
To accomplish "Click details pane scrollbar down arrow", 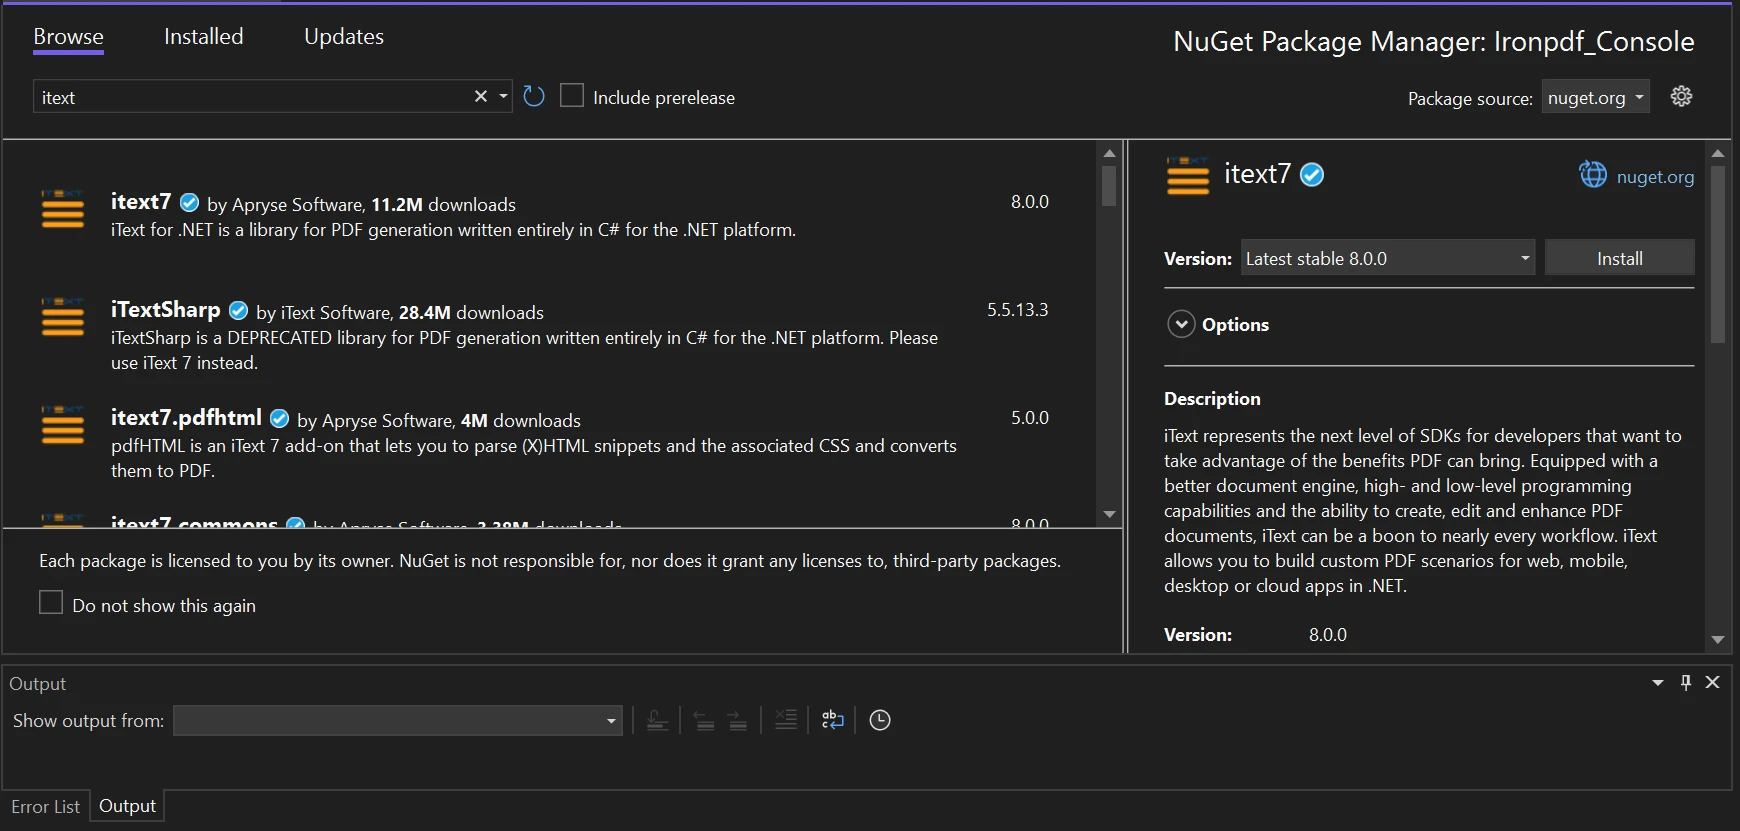I will coord(1718,639).
